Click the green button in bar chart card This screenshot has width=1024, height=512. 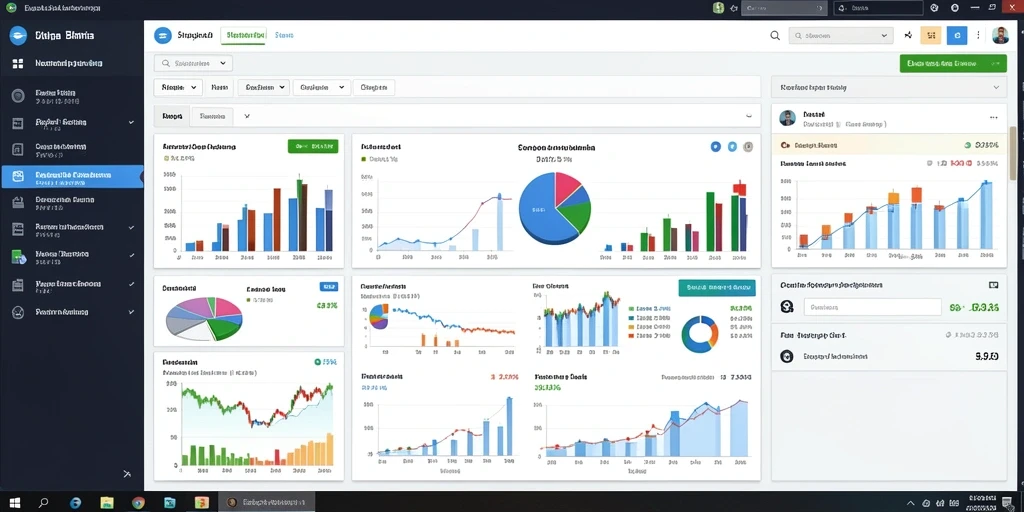[313, 146]
